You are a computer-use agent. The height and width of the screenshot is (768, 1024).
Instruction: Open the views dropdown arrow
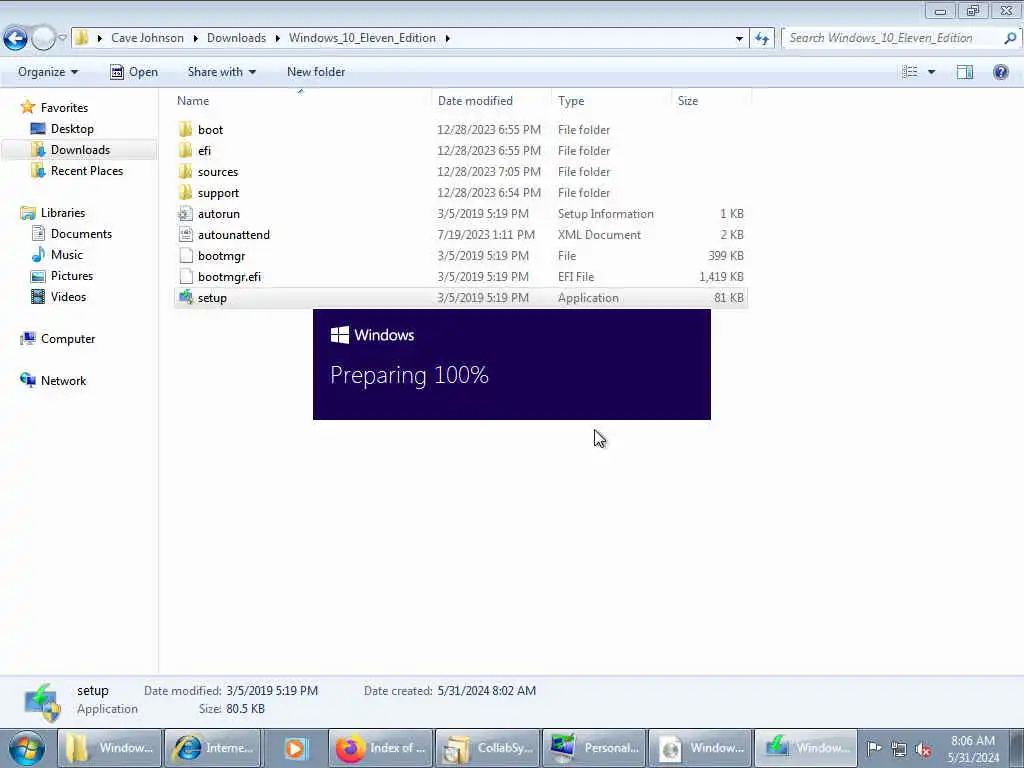point(931,72)
